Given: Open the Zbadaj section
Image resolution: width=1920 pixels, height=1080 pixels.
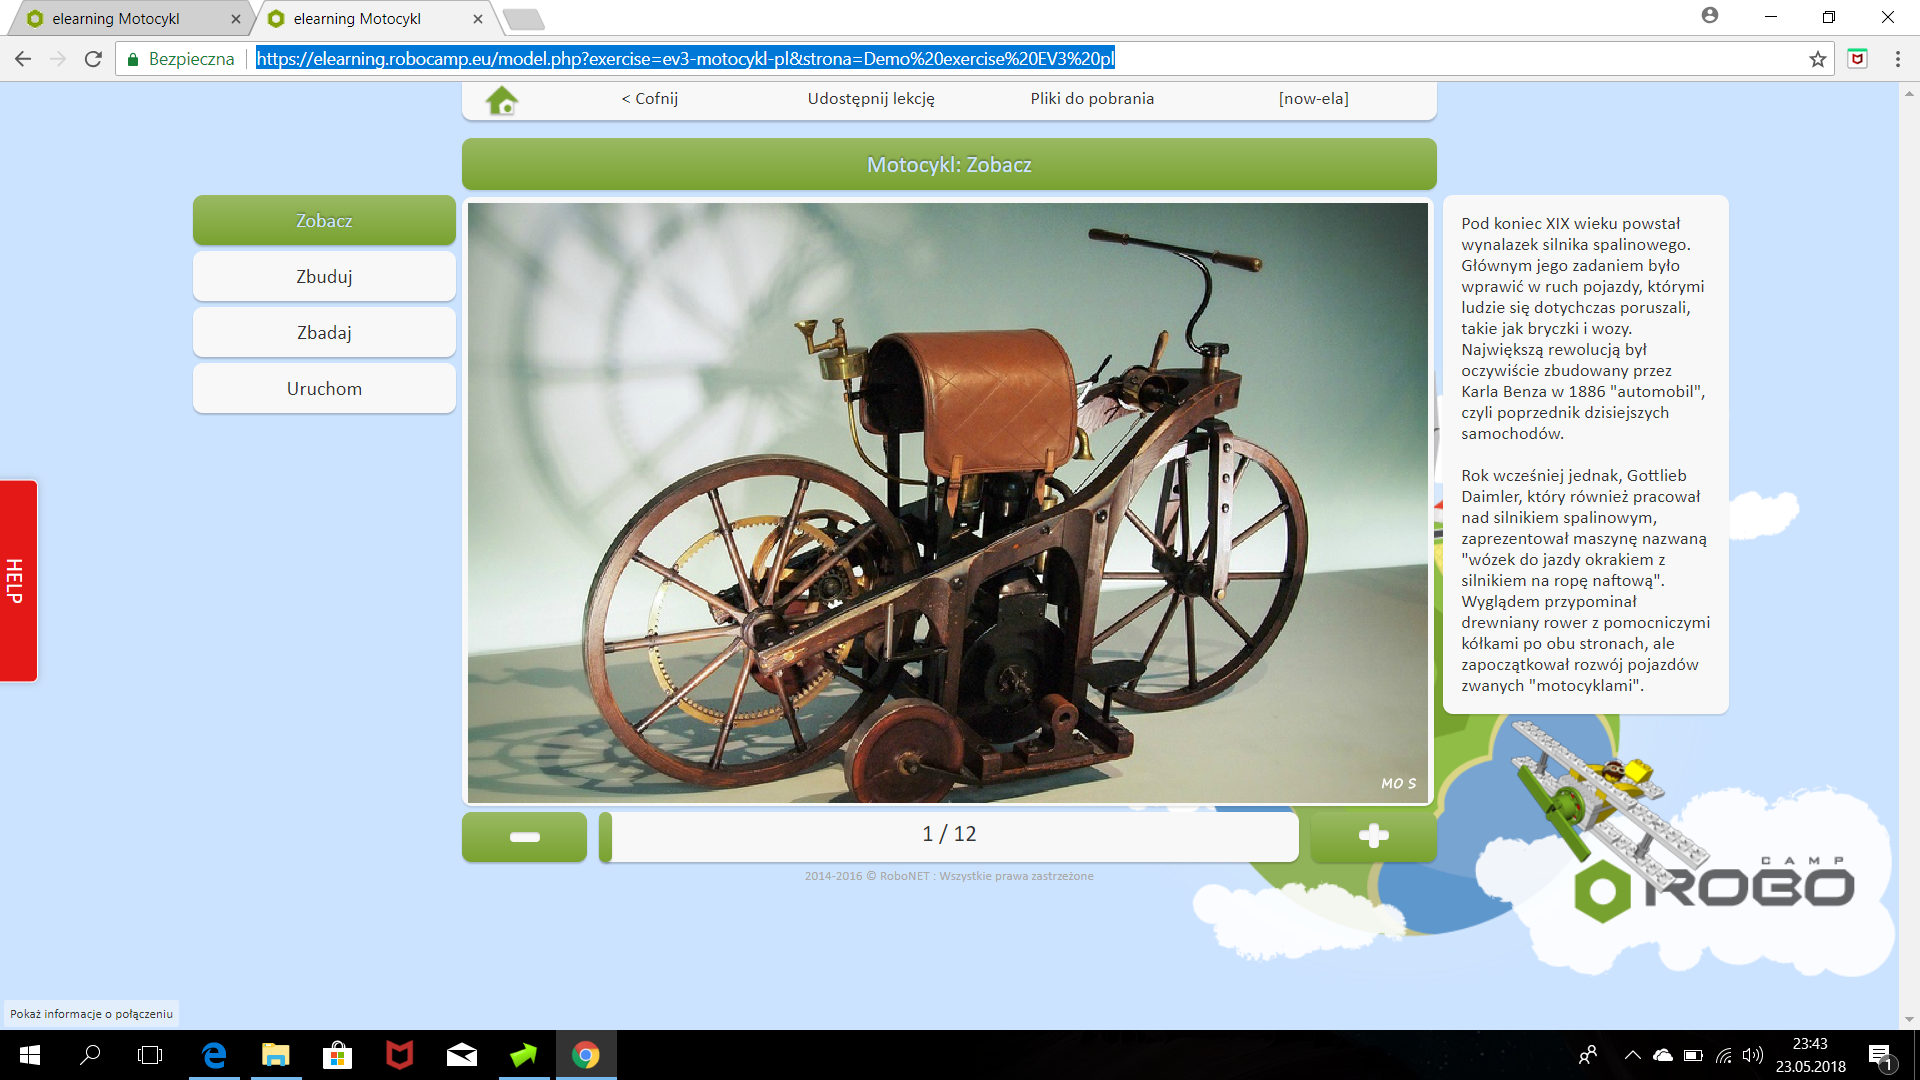Looking at the screenshot, I should coord(324,332).
